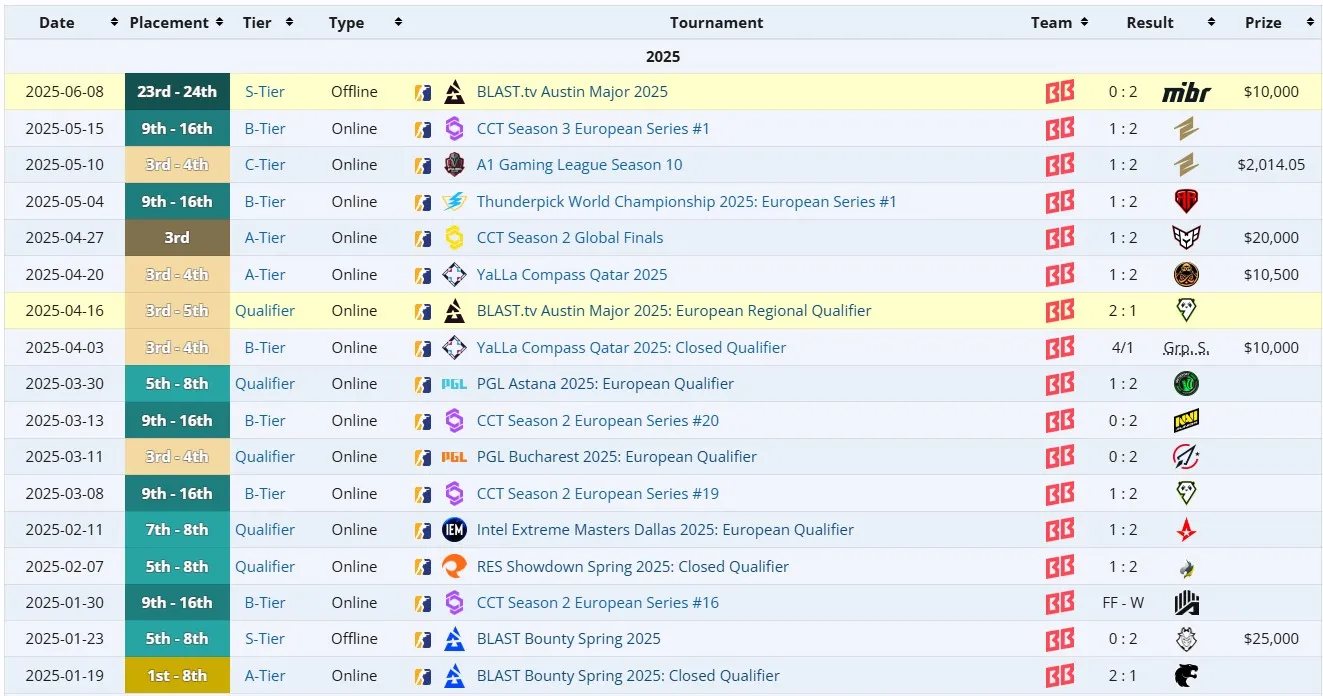This screenshot has height=696, width=1323.
Task: Click the opponent logo in the PGL Bucharest row
Action: pos(1186,457)
